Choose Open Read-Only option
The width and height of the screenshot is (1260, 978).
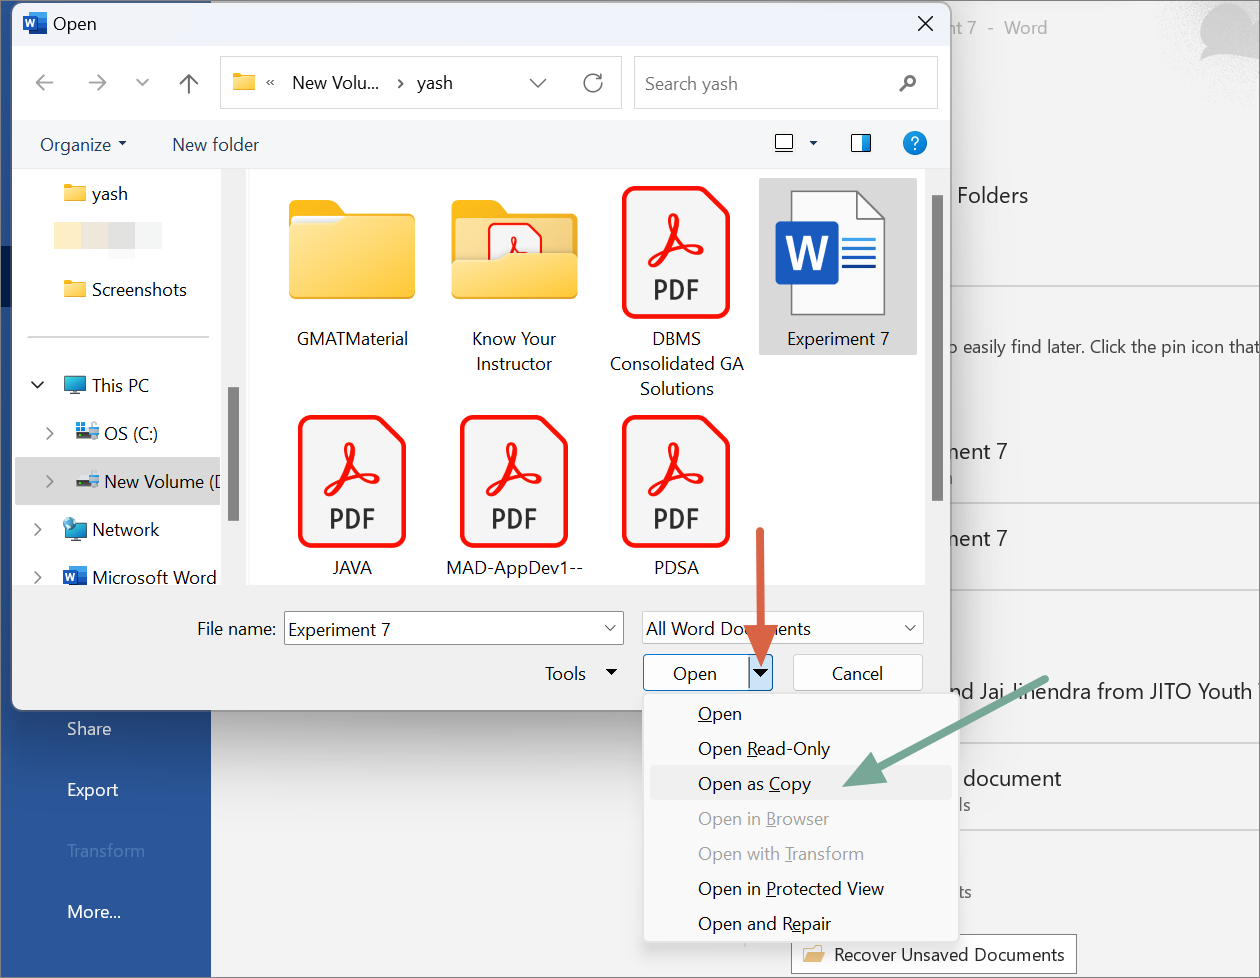tap(763, 749)
